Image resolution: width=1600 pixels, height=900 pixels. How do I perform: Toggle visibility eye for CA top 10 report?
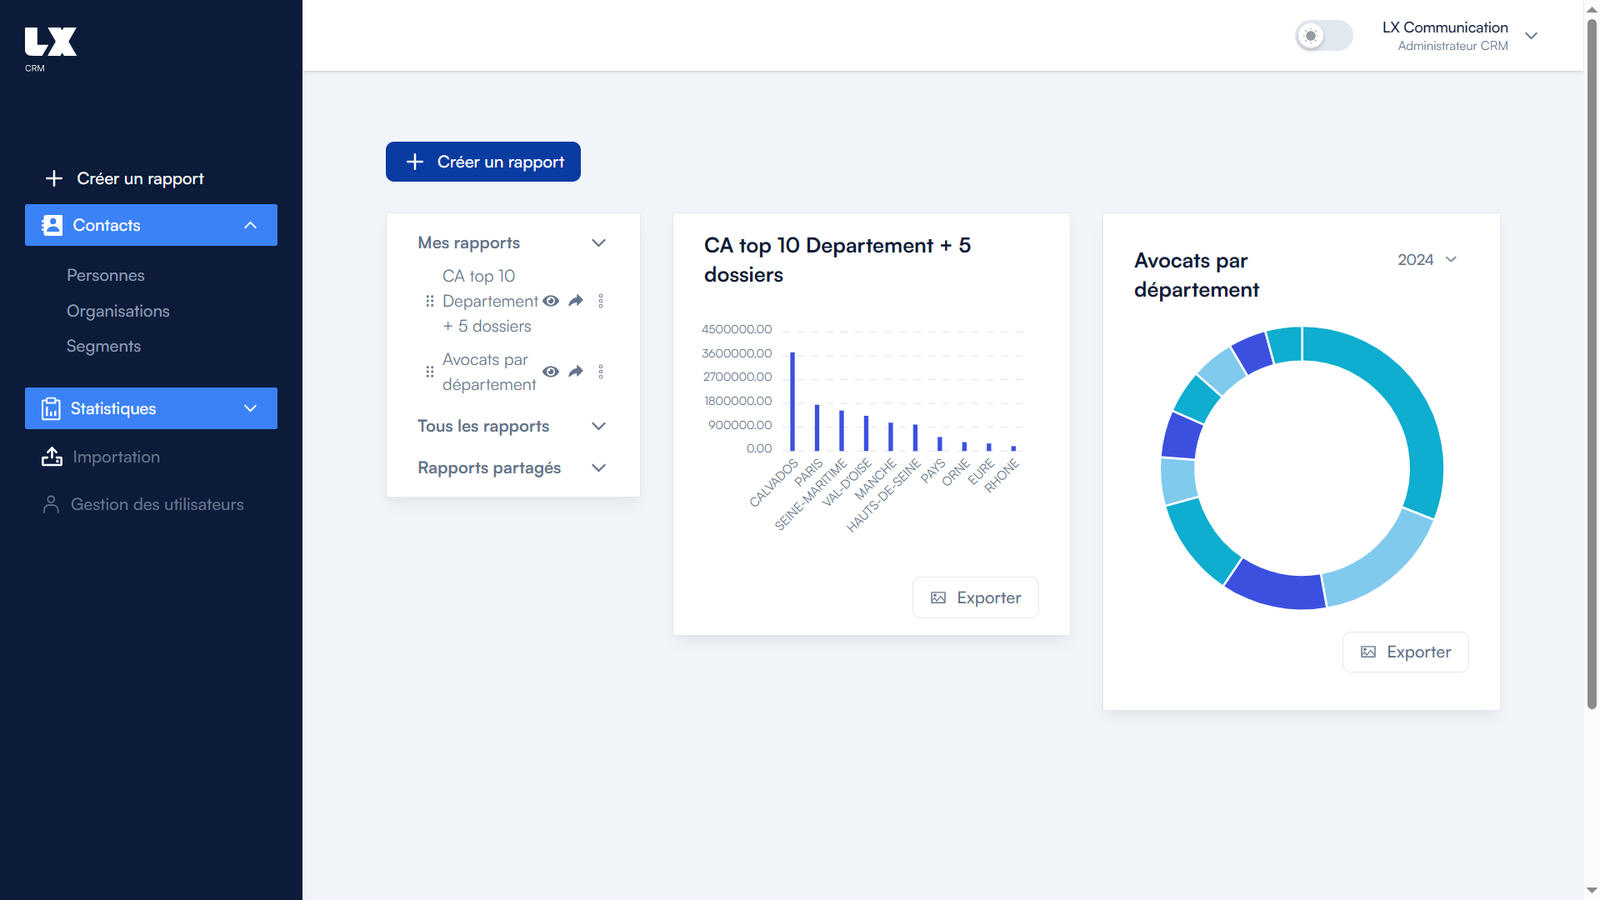point(551,301)
